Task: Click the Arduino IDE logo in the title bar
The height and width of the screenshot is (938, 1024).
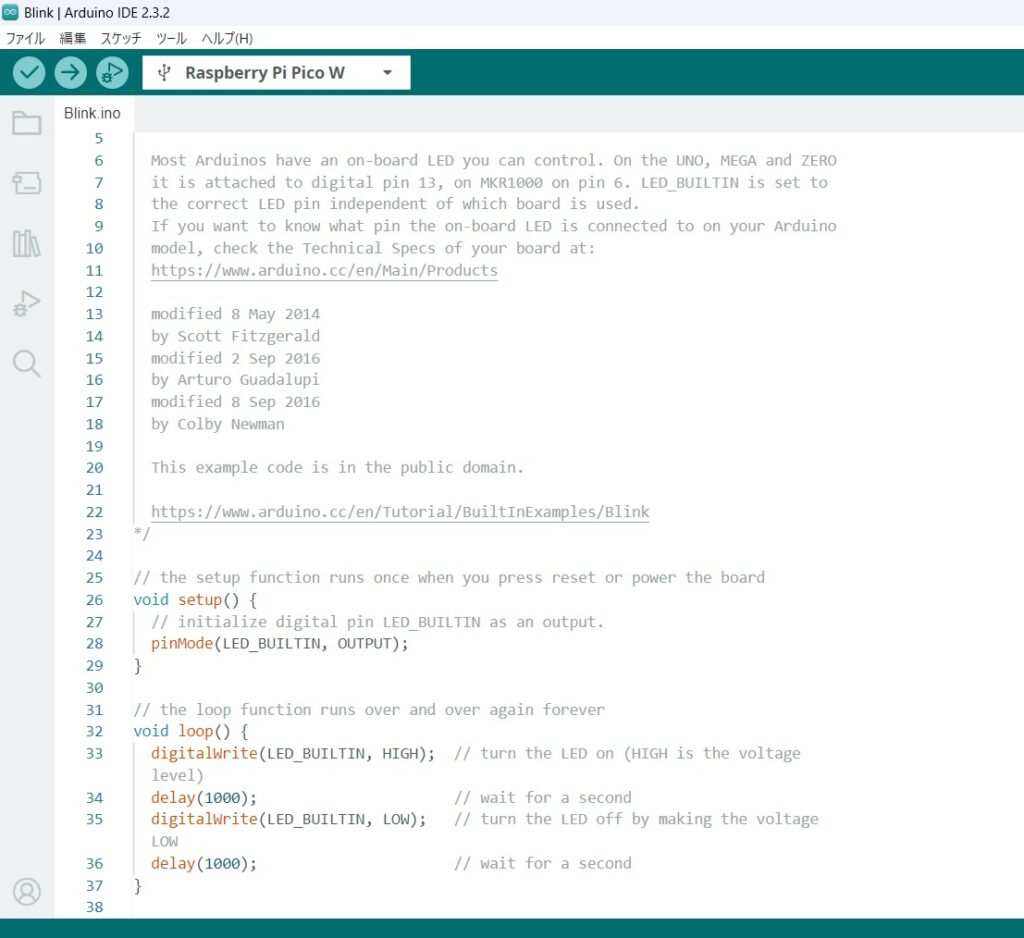Action: point(10,12)
